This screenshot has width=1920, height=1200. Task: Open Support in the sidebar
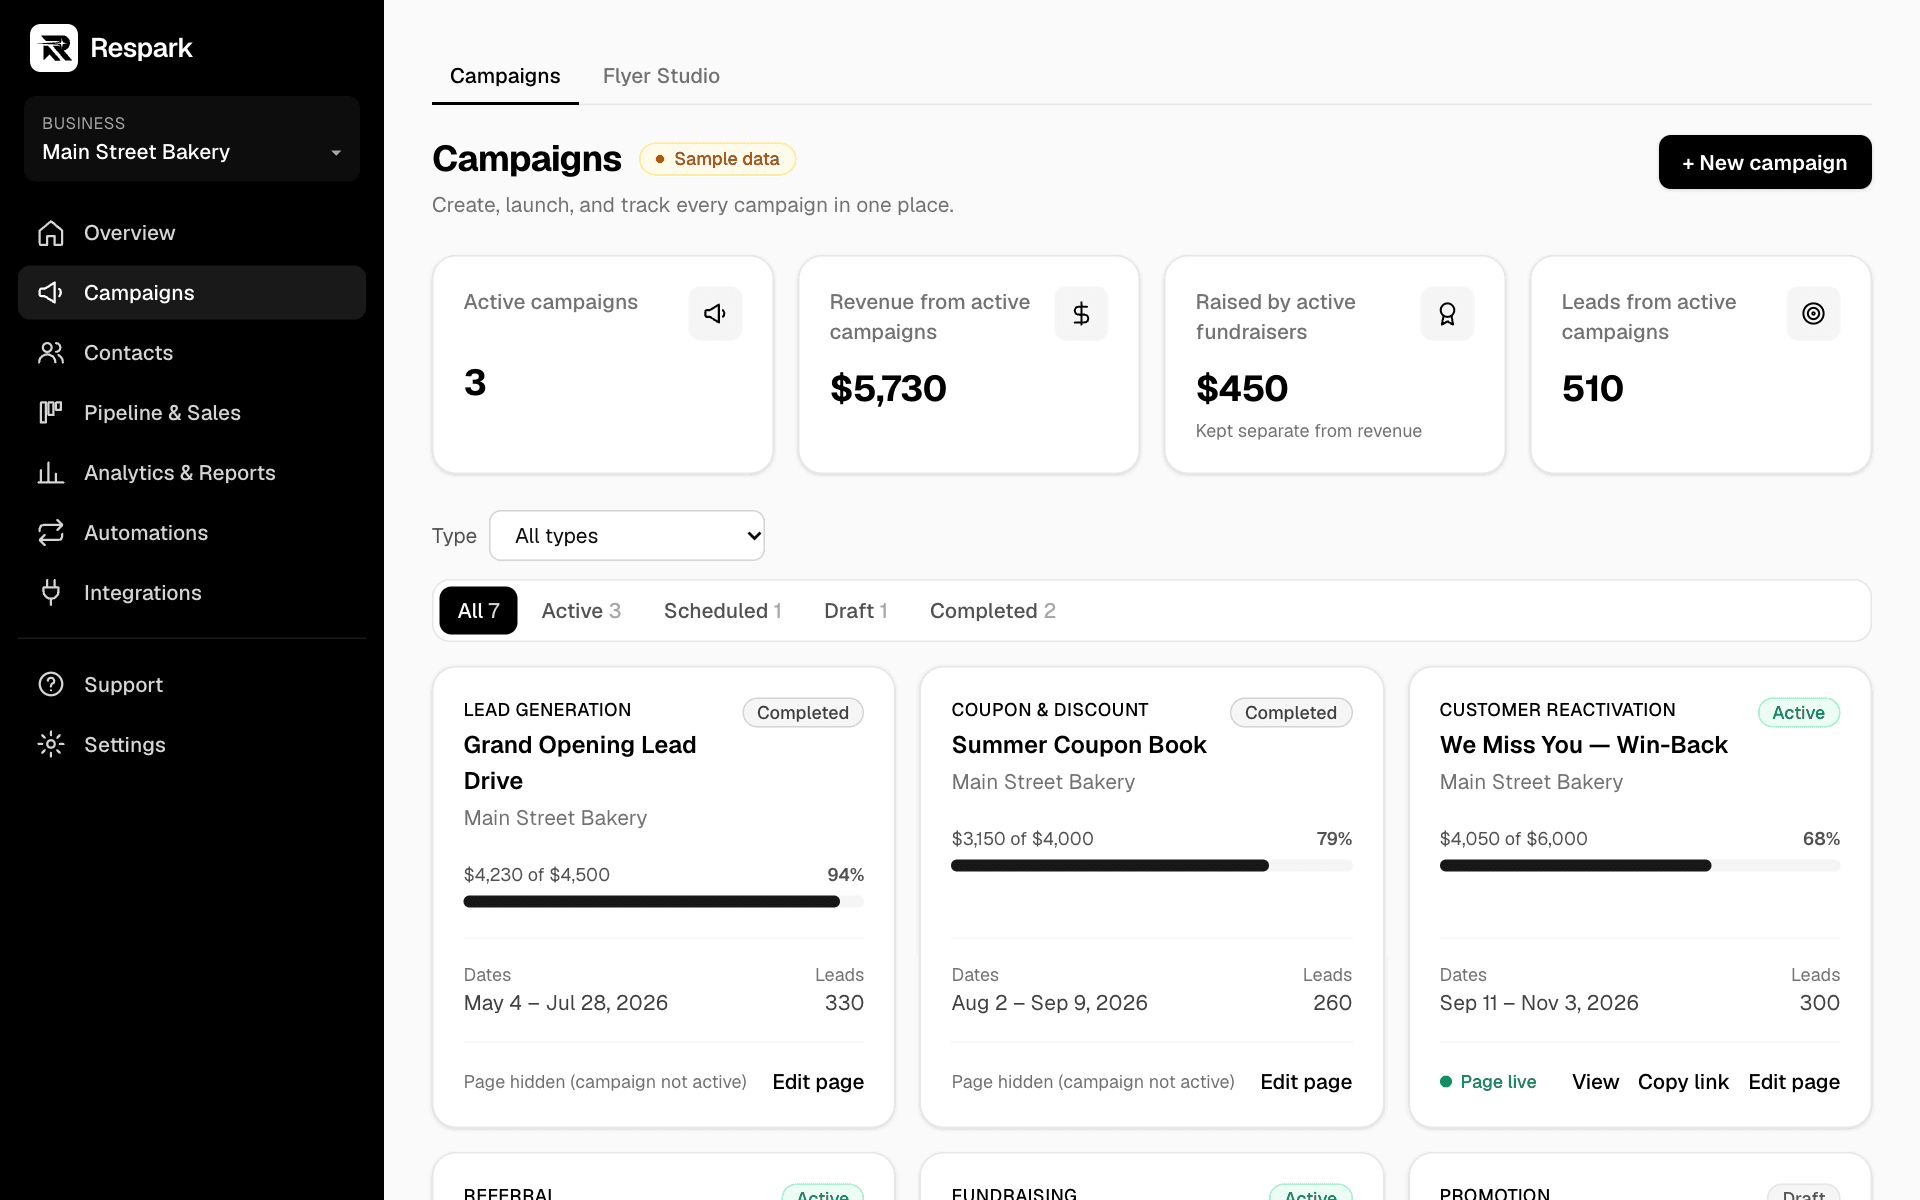[192, 685]
